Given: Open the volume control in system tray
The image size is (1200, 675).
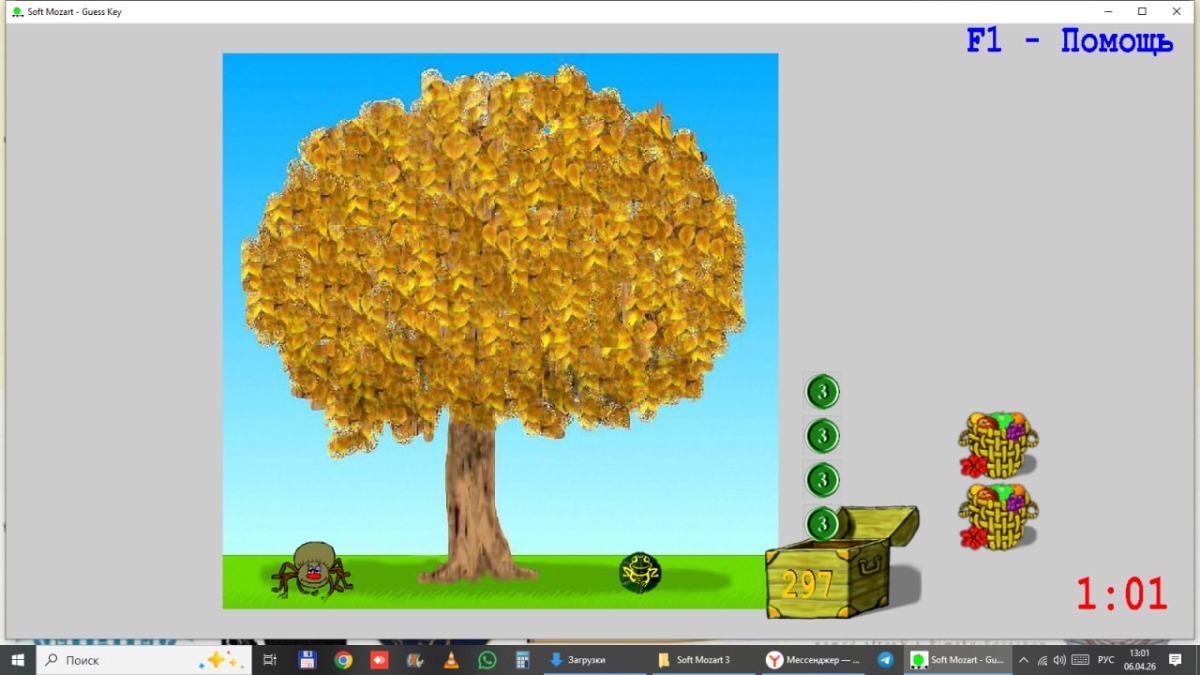Looking at the screenshot, I should [x=1060, y=660].
